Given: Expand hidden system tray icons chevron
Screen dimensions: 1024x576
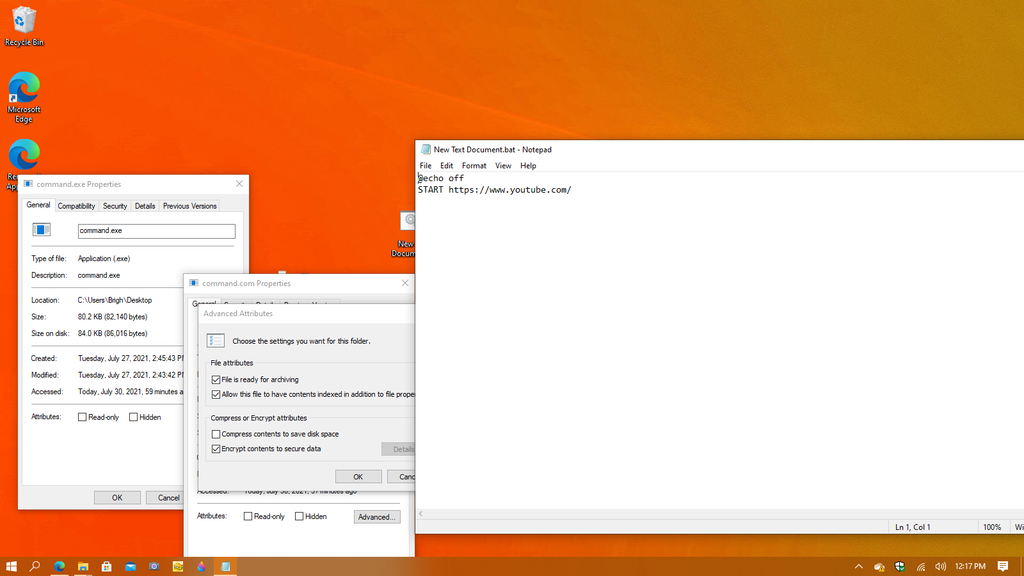Looking at the screenshot, I should (859, 566).
